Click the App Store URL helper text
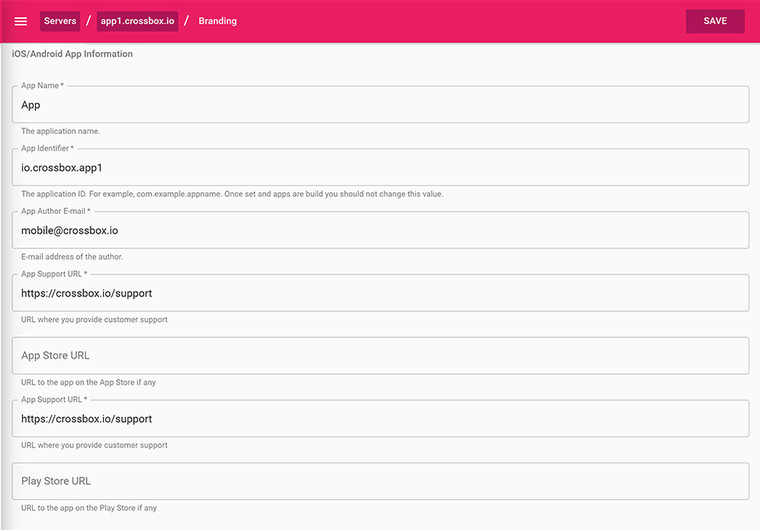Image resolution: width=760 pixels, height=530 pixels. [88, 382]
